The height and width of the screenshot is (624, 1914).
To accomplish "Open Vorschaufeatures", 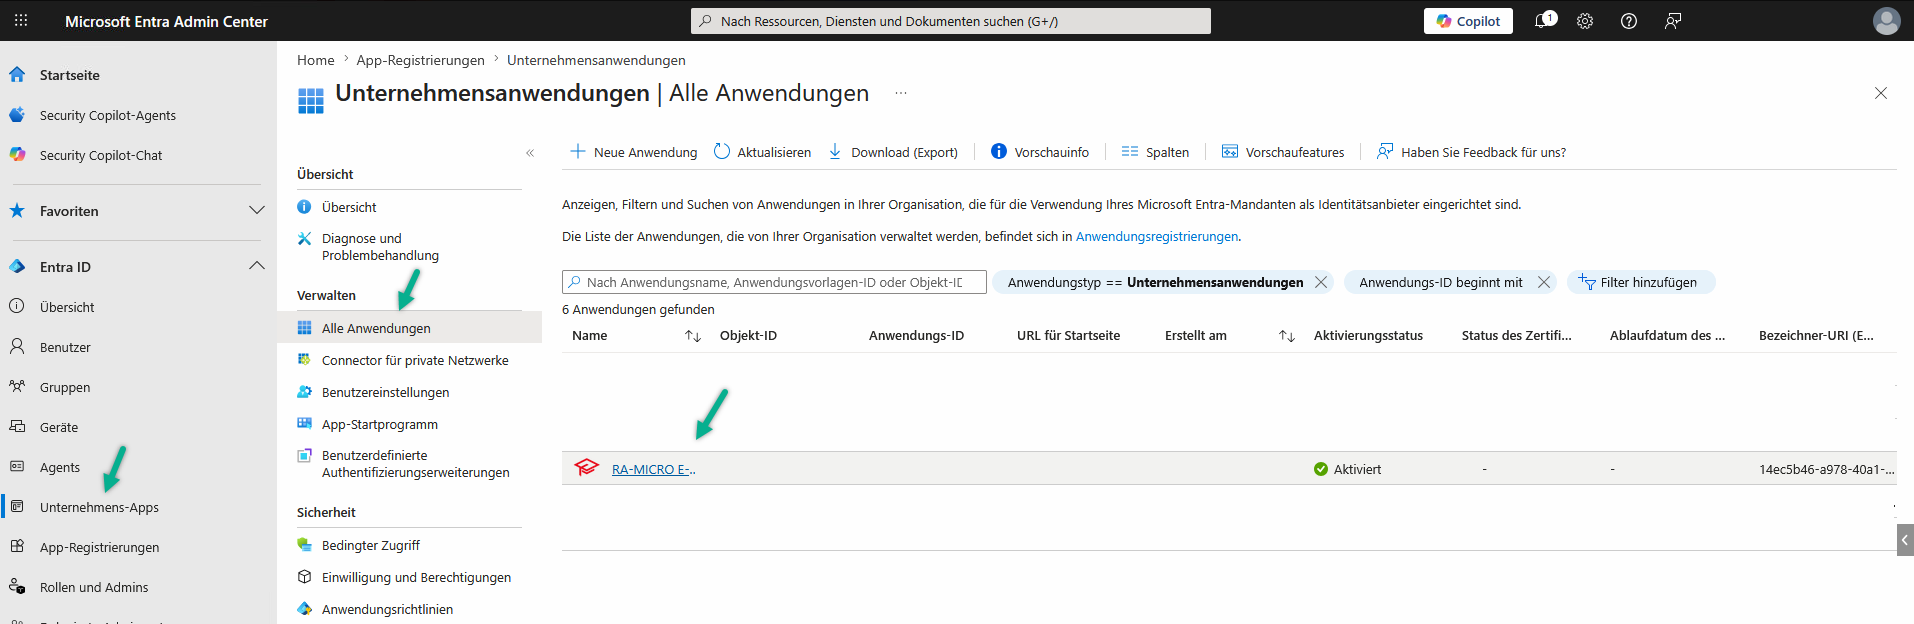I will pos(1283,152).
